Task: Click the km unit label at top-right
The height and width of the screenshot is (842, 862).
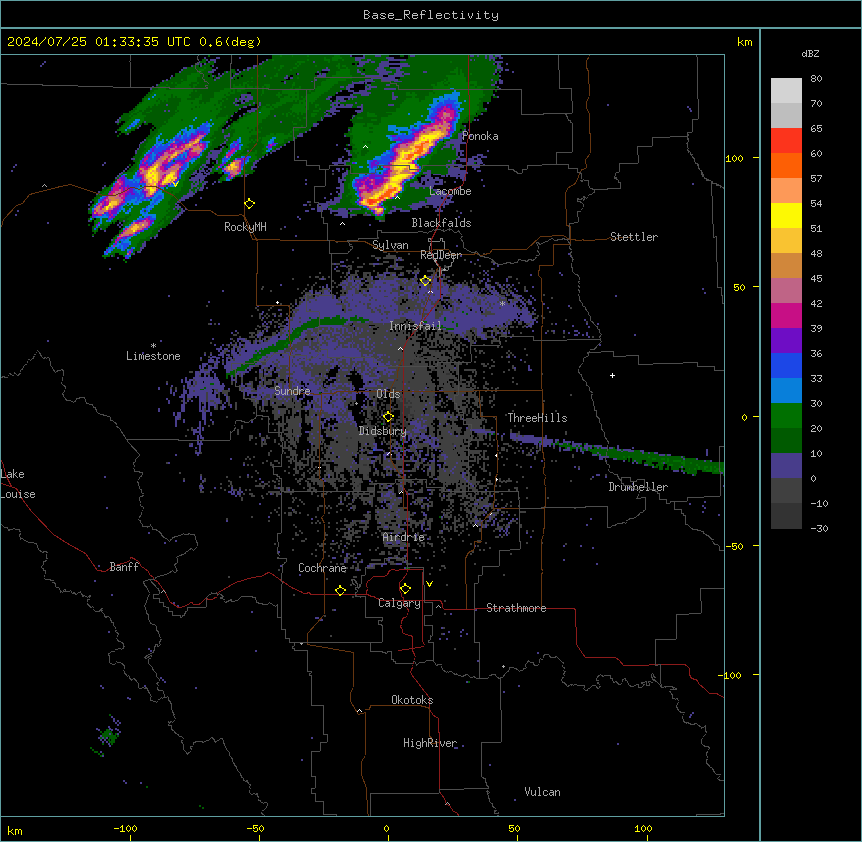Action: [744, 42]
